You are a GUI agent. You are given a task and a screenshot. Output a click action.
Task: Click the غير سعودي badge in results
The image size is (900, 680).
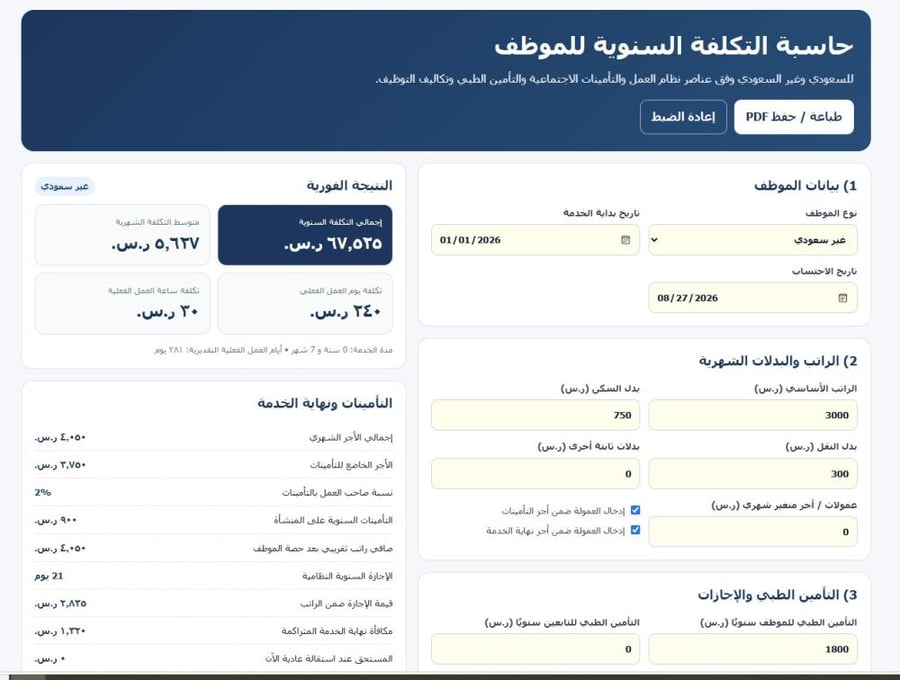pyautogui.click(x=65, y=186)
